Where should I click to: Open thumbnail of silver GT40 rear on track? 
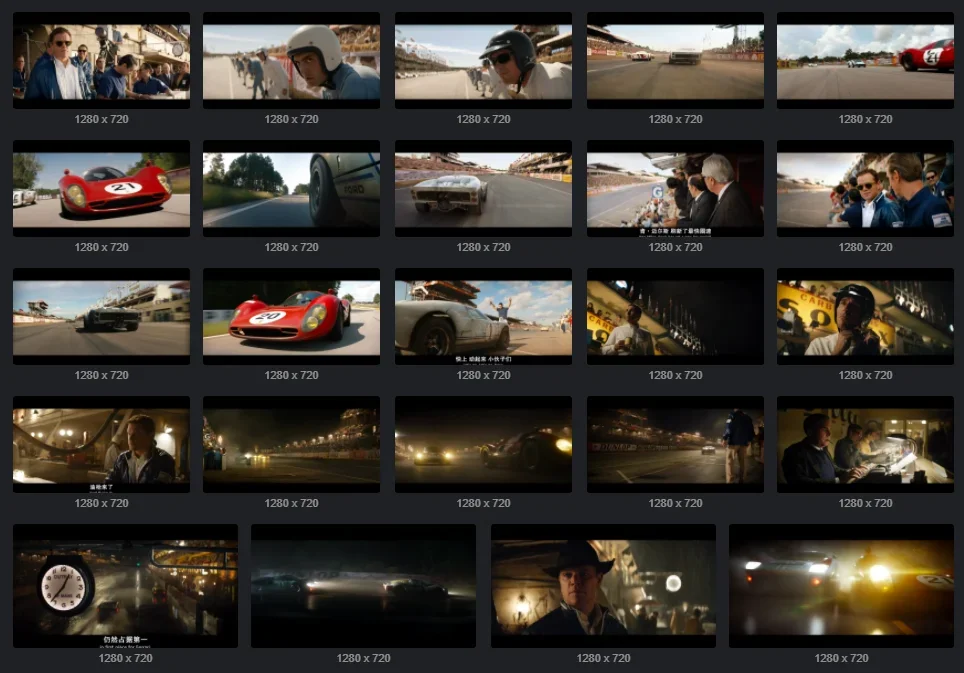[x=483, y=188]
